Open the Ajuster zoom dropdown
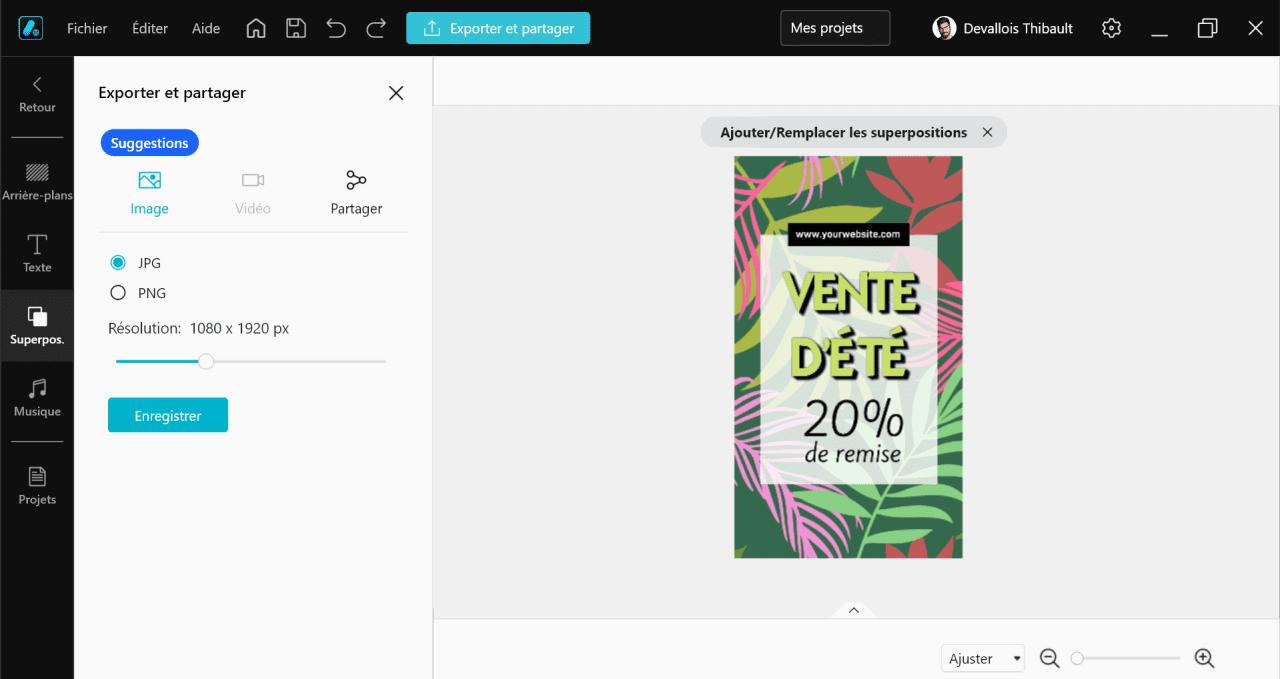 tap(982, 658)
